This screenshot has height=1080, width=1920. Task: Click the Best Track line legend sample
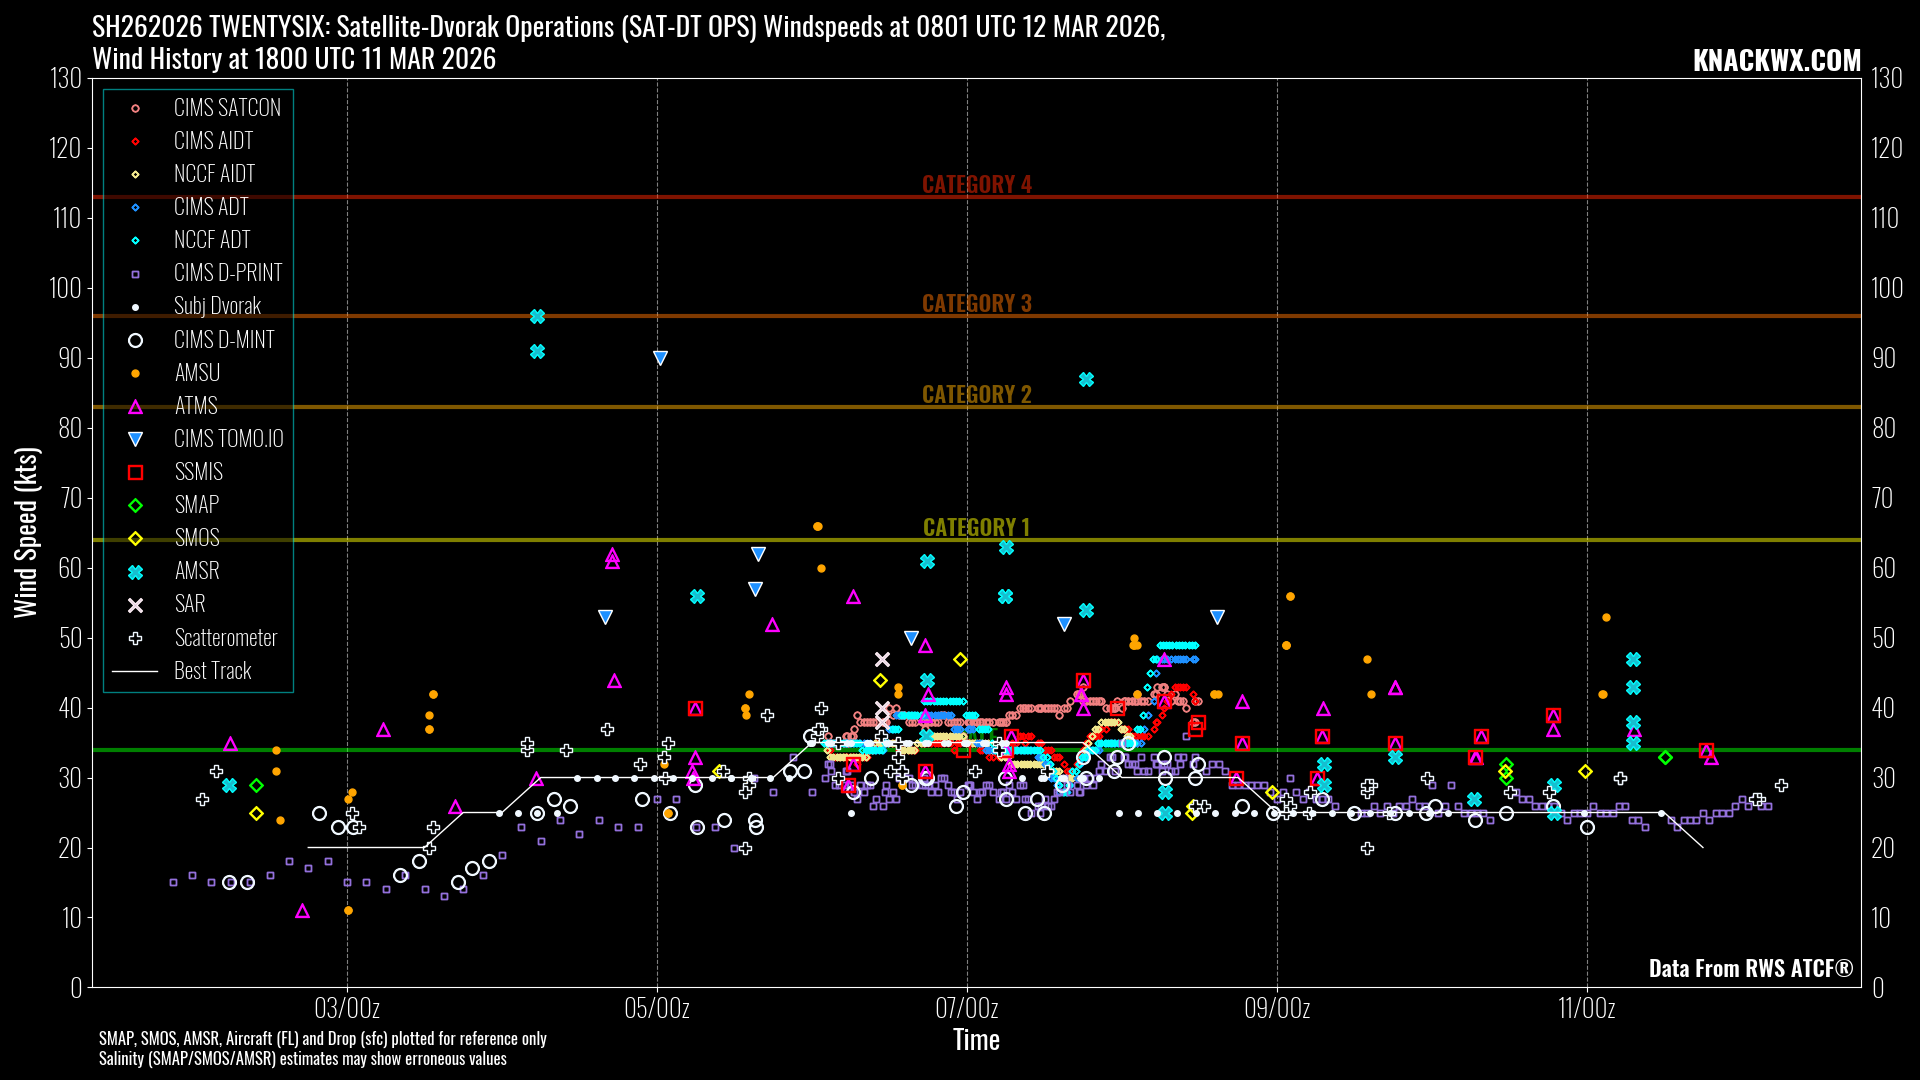135,671
